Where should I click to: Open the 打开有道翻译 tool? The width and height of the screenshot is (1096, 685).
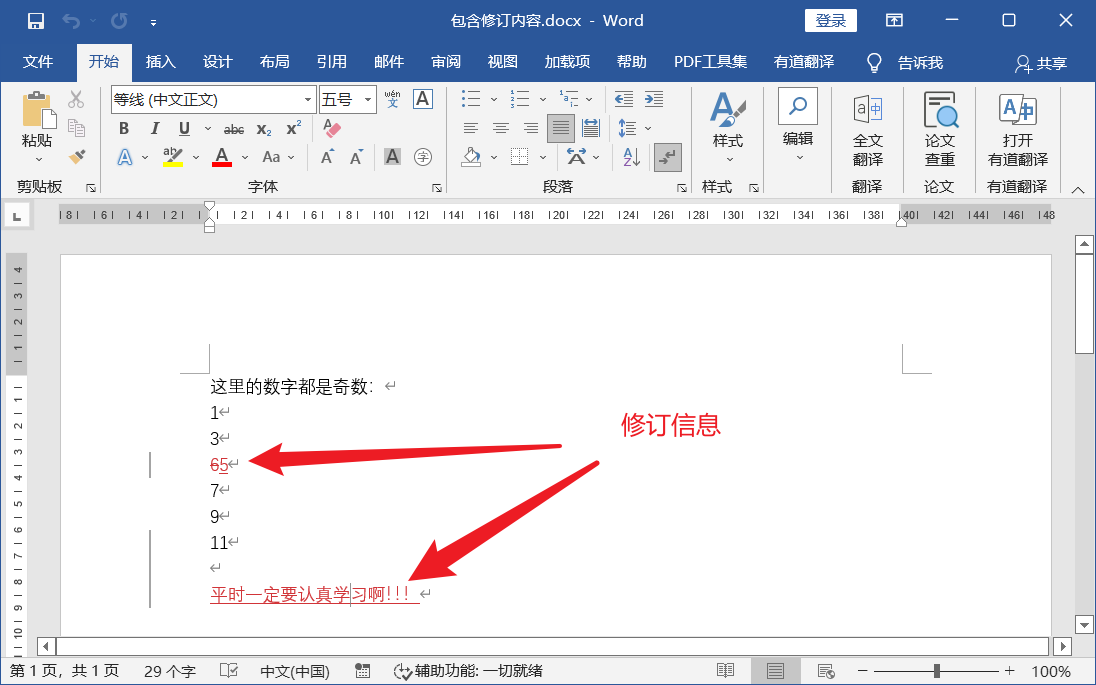click(1016, 122)
